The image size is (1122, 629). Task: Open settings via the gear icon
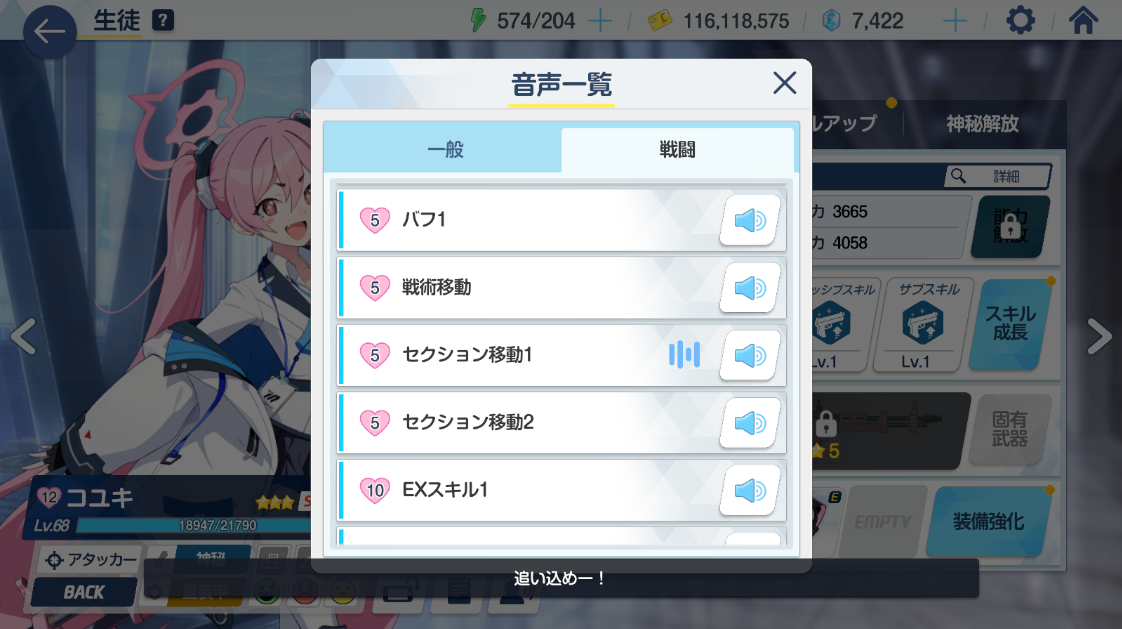(1020, 21)
